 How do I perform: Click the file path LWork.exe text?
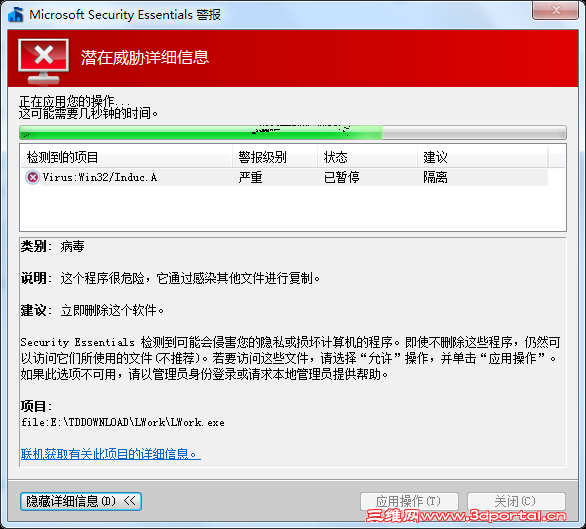(x=123, y=422)
